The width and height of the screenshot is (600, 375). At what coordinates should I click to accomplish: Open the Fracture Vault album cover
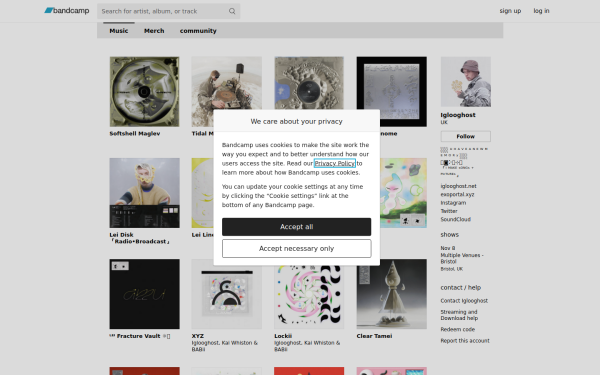pos(144,294)
